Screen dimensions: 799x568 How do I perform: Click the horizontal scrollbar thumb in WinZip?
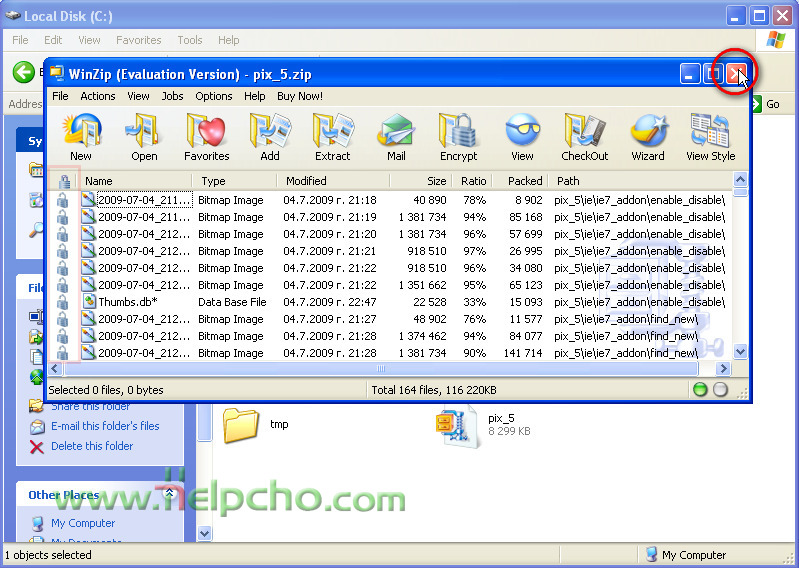(x=381, y=368)
